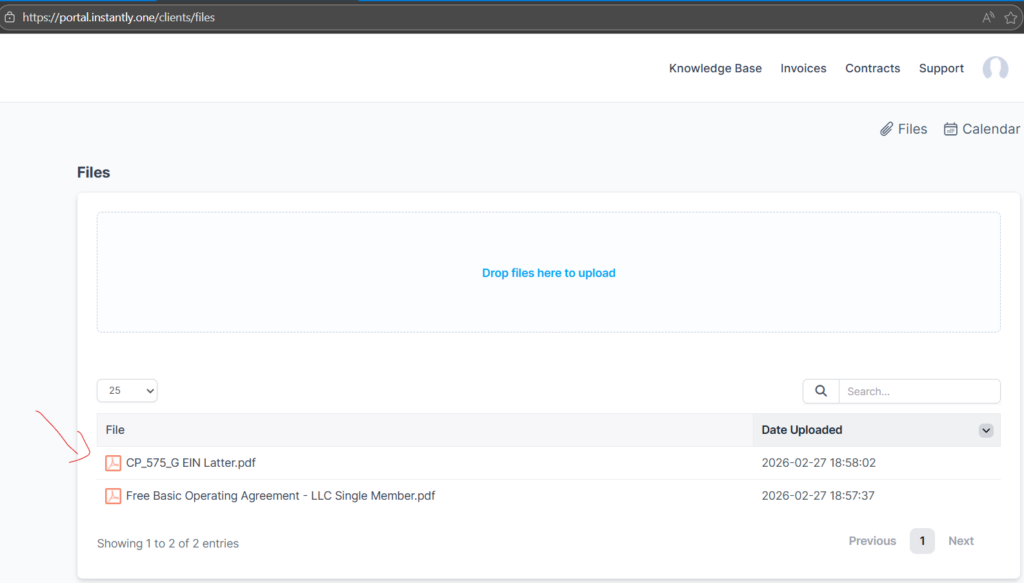Click the PDF icon beside CP_575_G EIN Latter
This screenshot has height=583, width=1024.
pos(113,463)
